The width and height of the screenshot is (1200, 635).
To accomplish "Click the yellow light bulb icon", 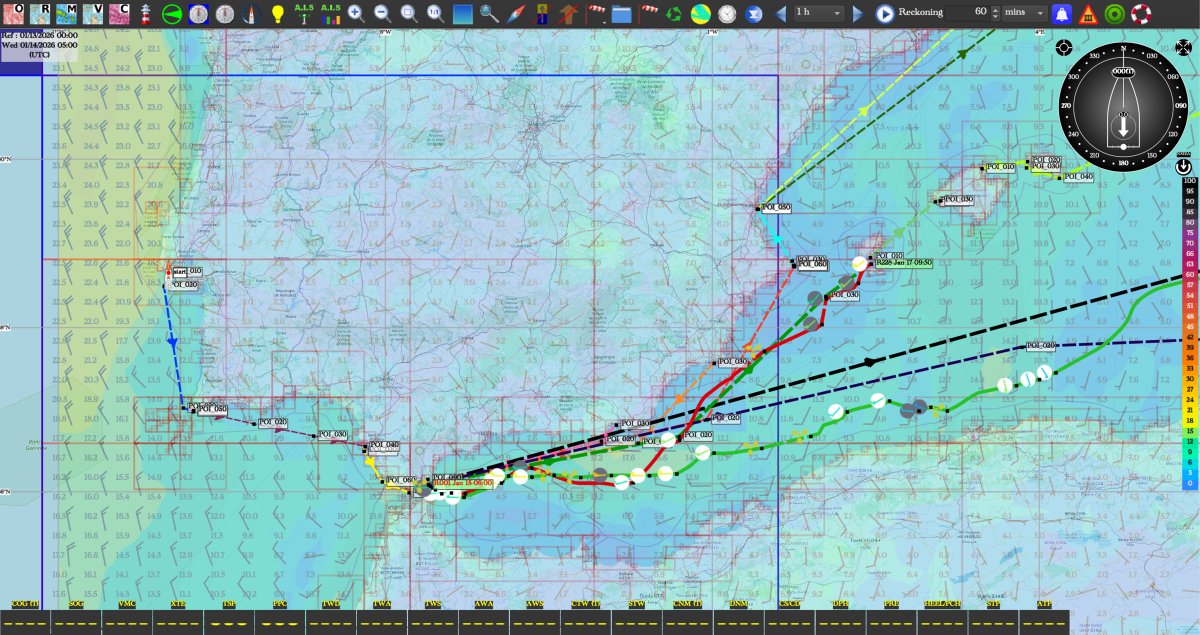I will pos(278,14).
